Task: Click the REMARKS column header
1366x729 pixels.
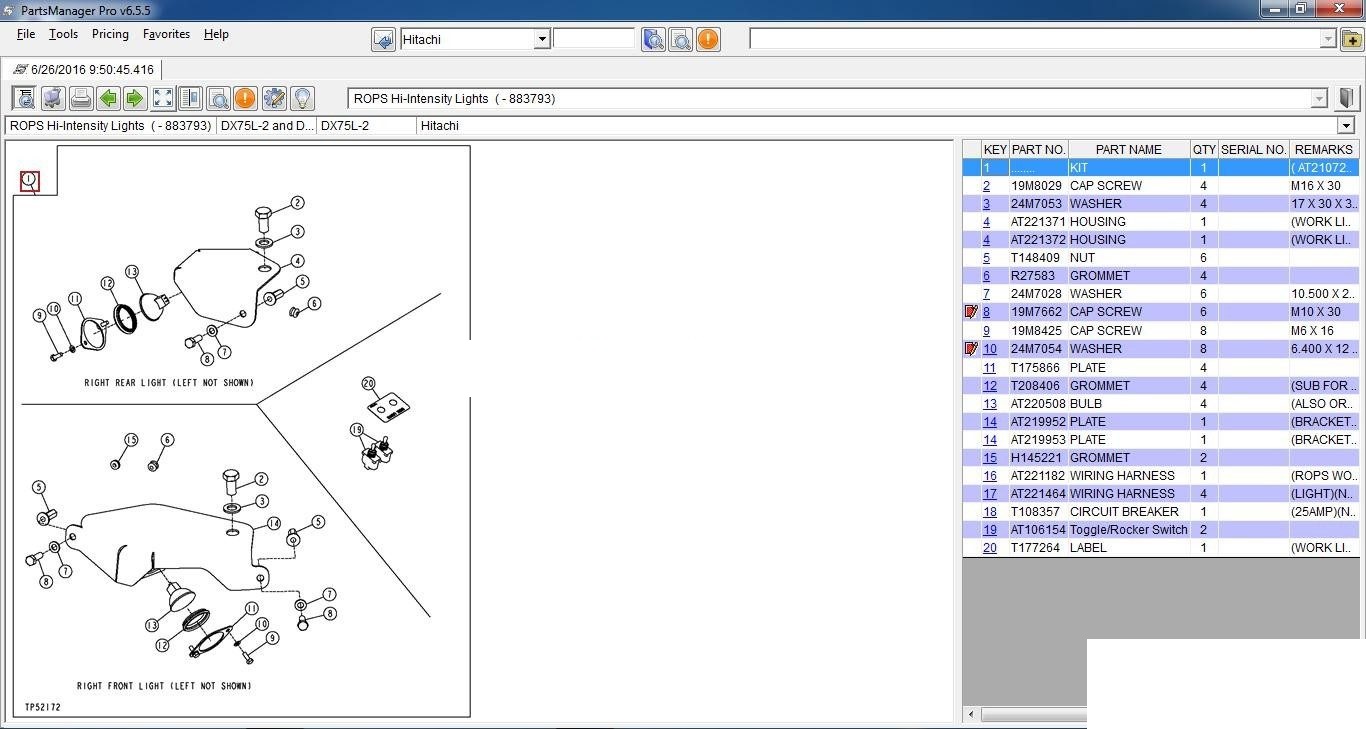Action: pos(1323,149)
